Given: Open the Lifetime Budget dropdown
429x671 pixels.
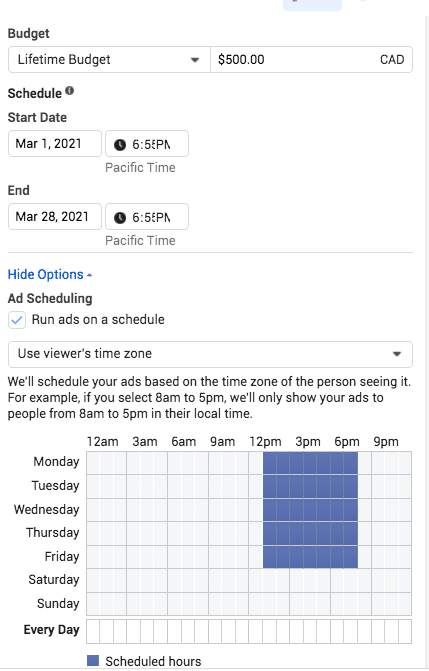Looking at the screenshot, I should coord(109,59).
